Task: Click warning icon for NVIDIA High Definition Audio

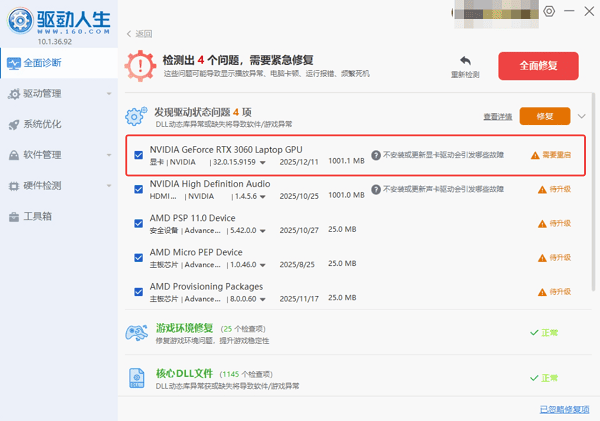Action: [542, 189]
